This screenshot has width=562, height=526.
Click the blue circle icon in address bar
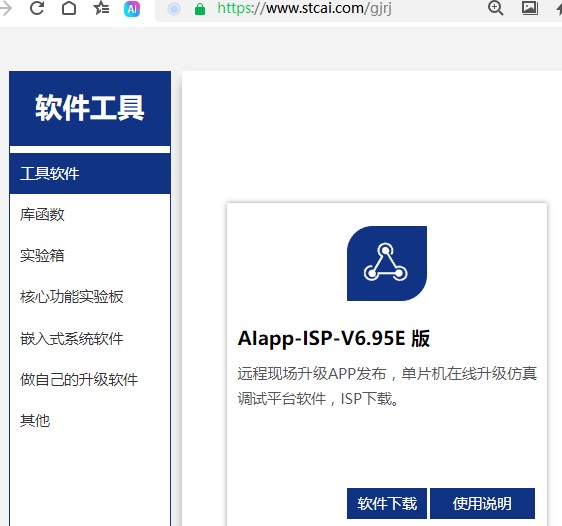click(x=174, y=9)
